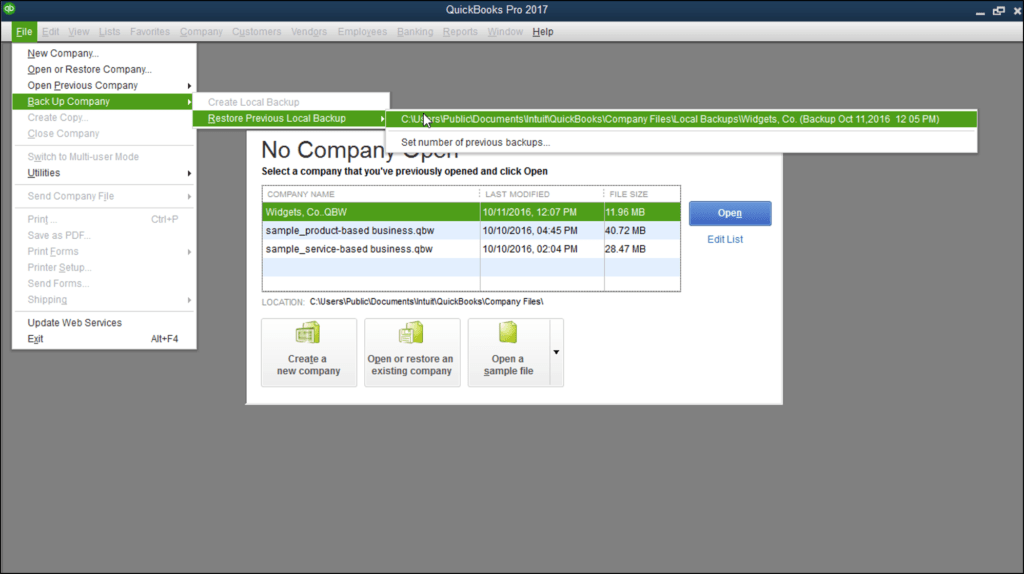Click the QuickBooks logo icon in title bar
The image size is (1024, 574).
(x=9, y=8)
